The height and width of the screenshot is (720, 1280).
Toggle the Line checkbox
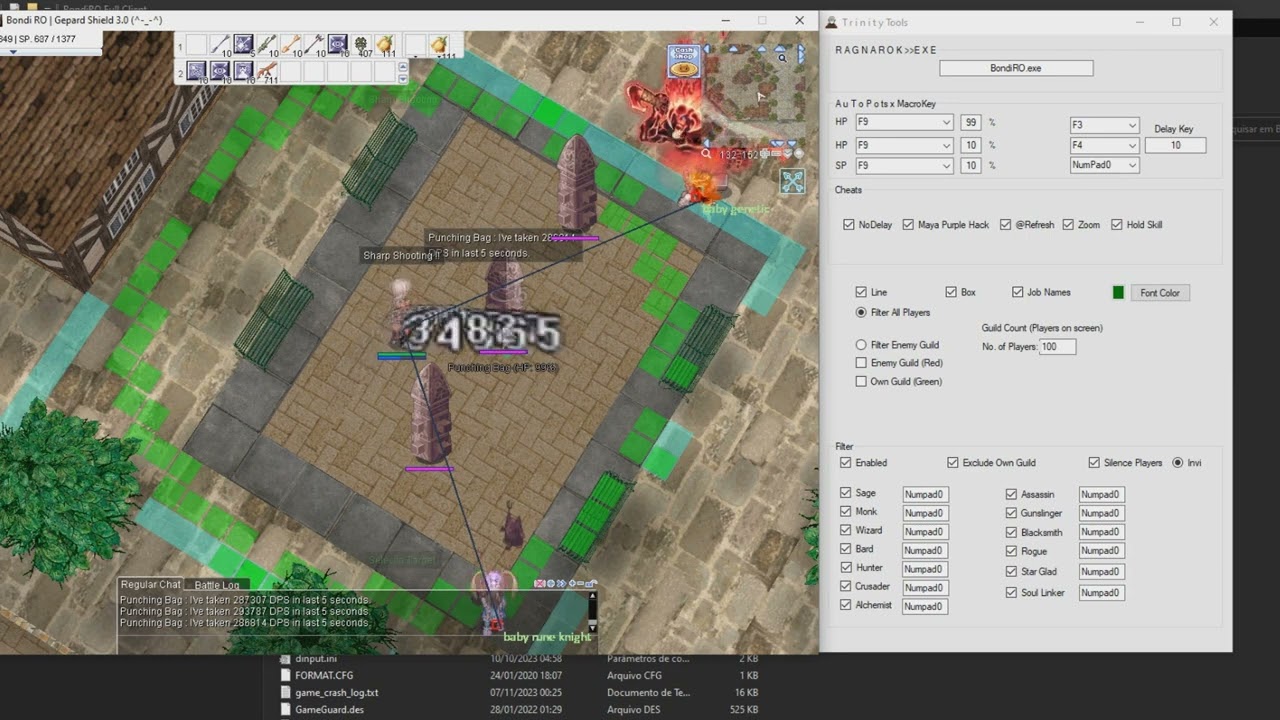pos(861,292)
